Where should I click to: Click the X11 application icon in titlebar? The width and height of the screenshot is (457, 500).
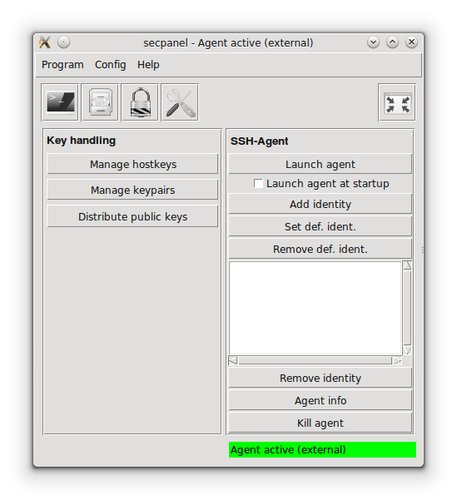coord(45,42)
